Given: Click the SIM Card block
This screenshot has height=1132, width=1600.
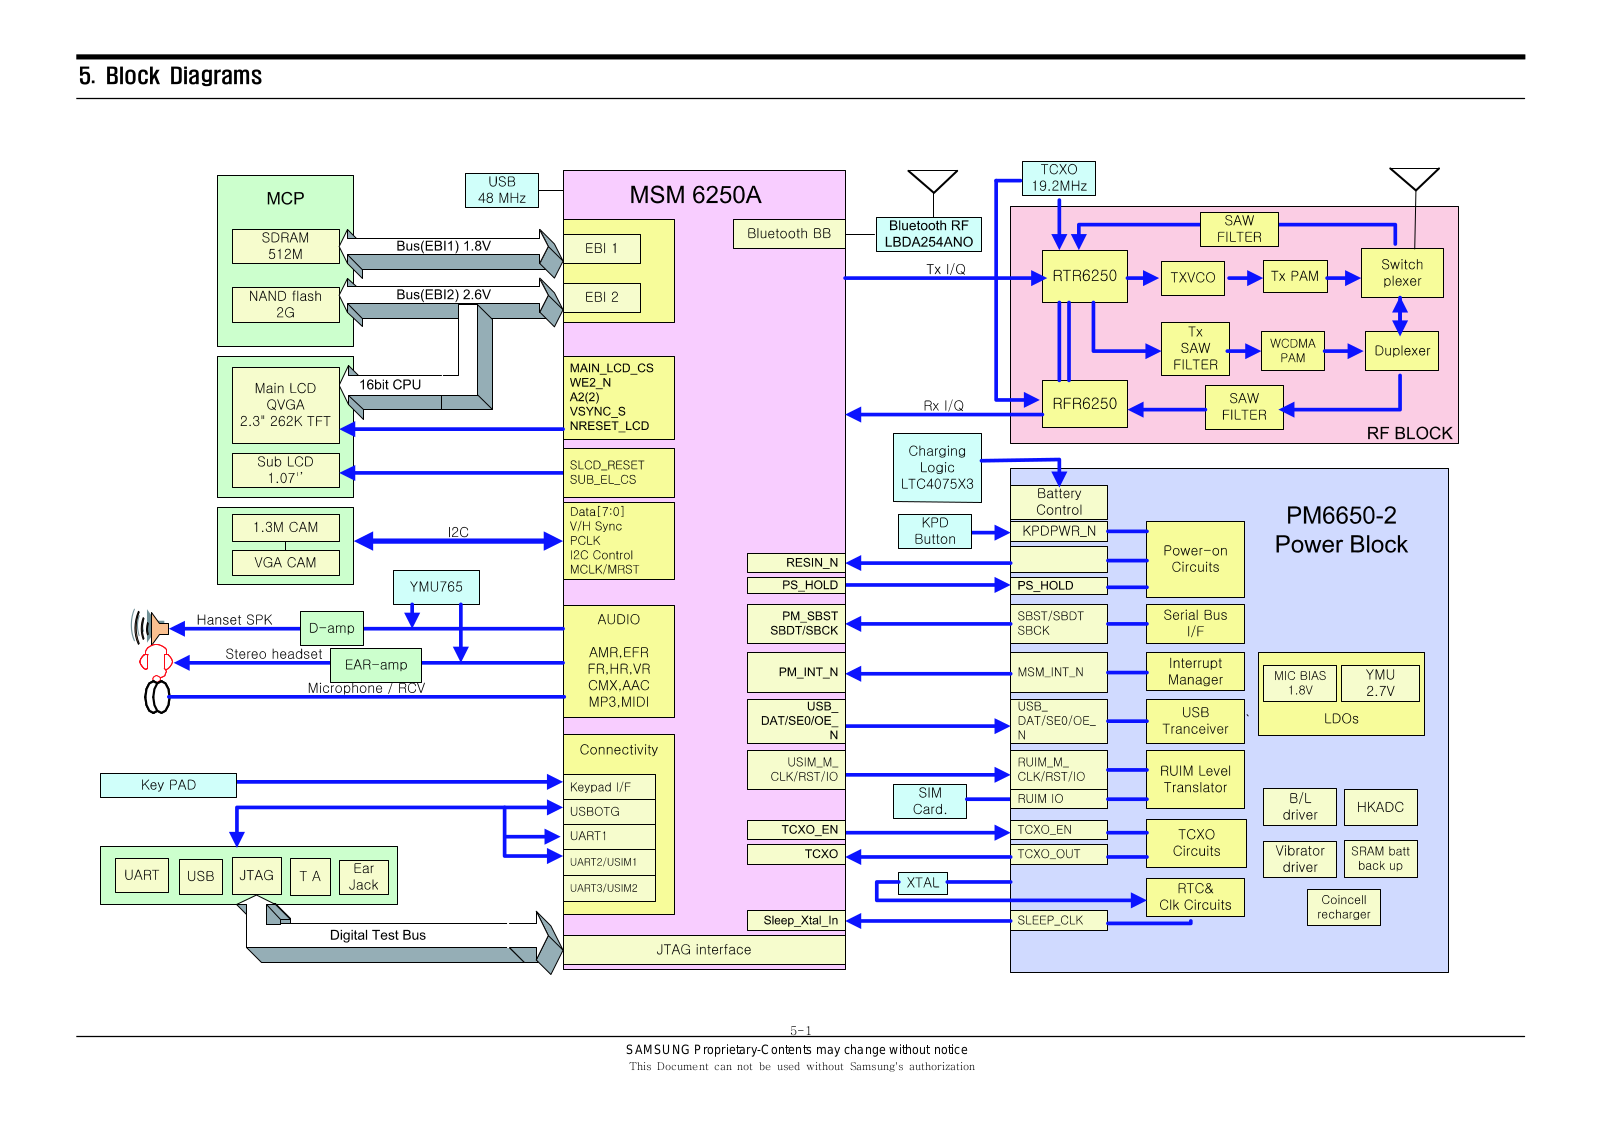Looking at the screenshot, I should click(x=930, y=801).
